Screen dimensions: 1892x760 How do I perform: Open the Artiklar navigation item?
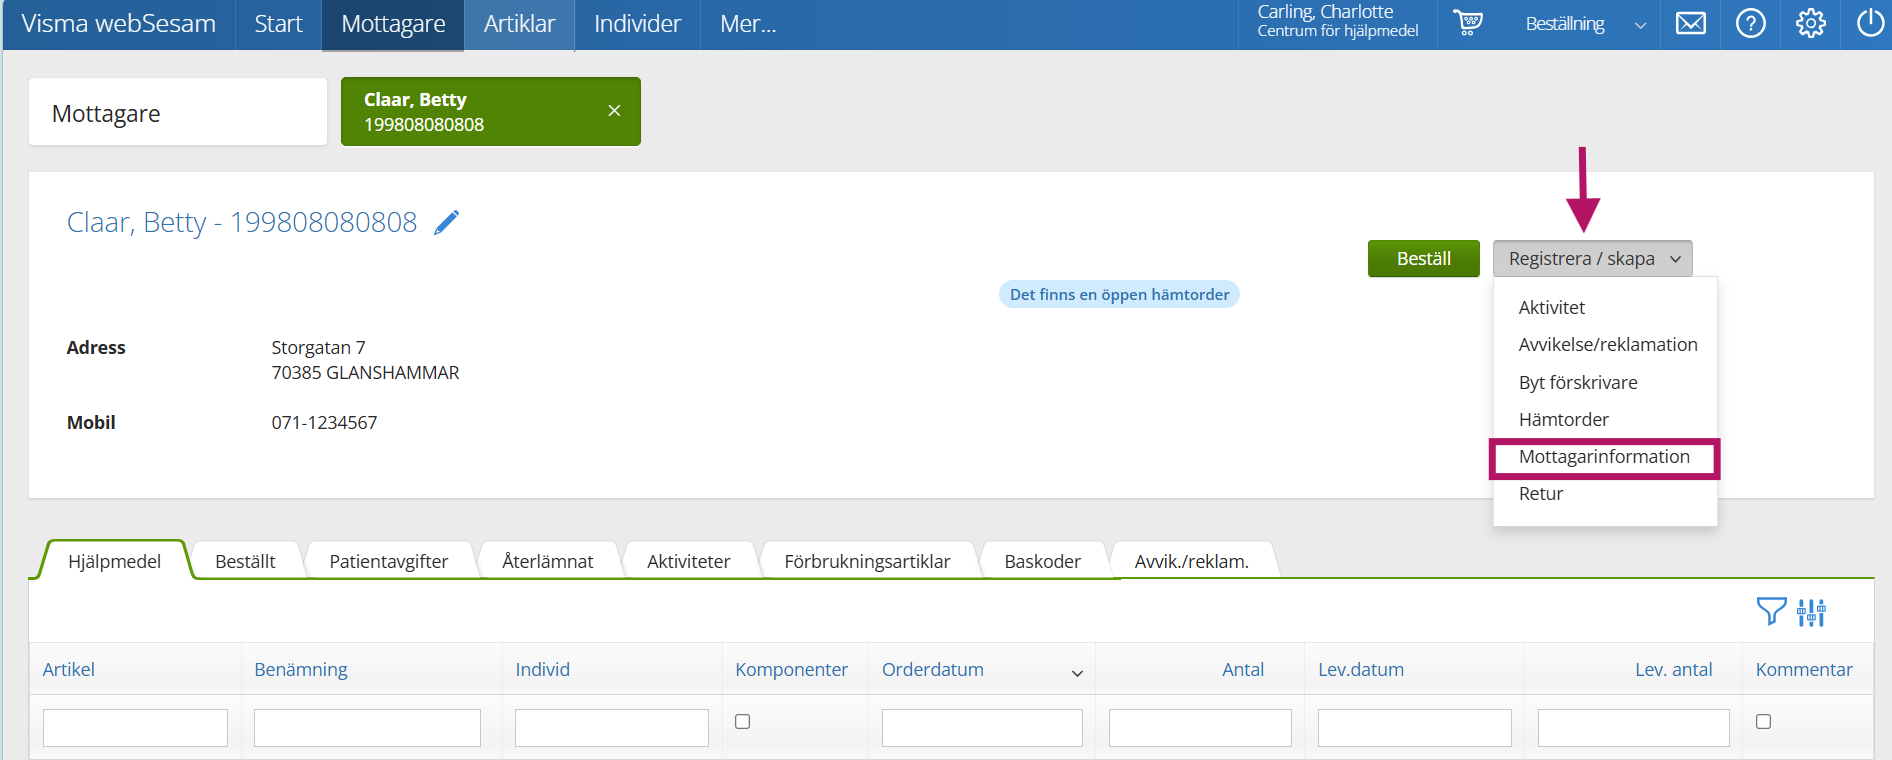pyautogui.click(x=519, y=24)
